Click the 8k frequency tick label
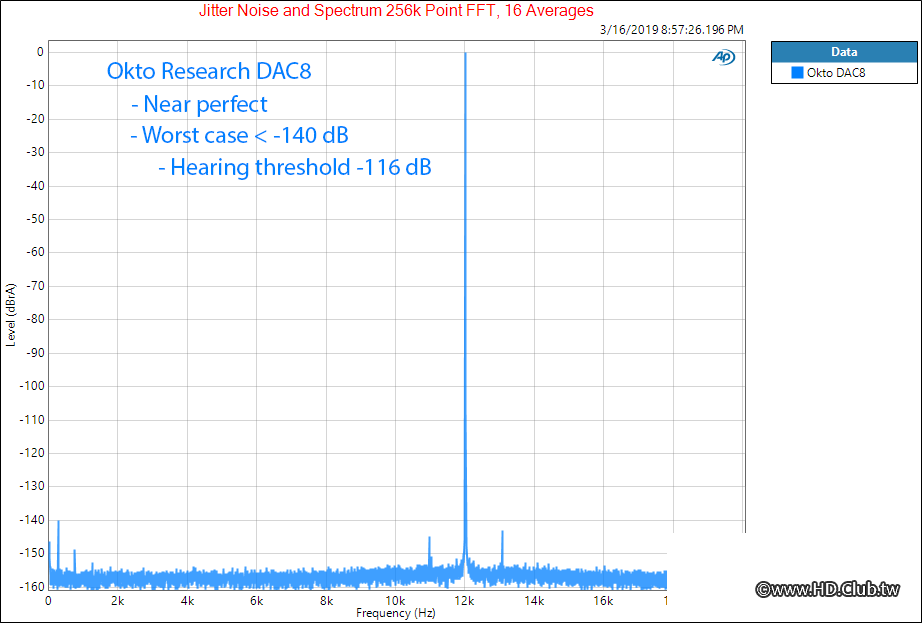 click(x=326, y=601)
